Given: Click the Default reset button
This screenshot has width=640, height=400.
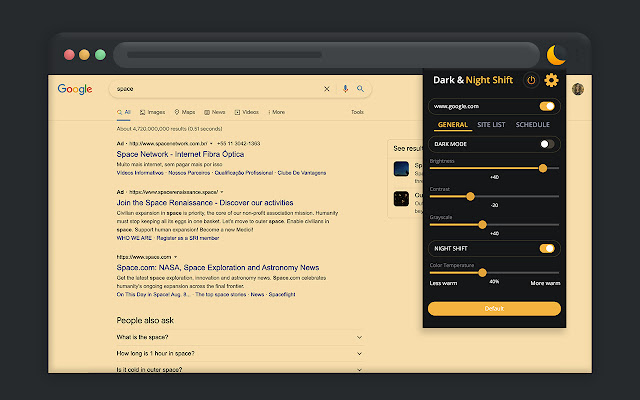Looking at the screenshot, I should coord(494,309).
